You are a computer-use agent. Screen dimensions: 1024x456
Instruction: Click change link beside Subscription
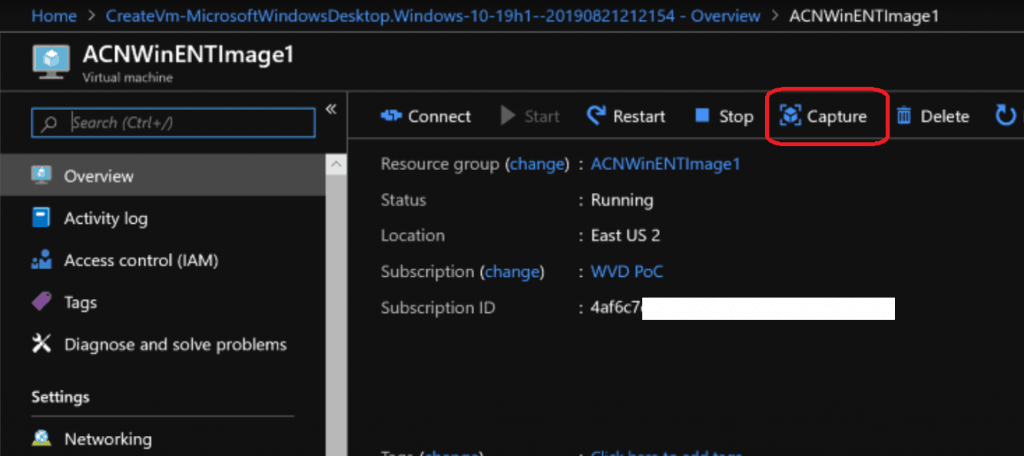[513, 272]
